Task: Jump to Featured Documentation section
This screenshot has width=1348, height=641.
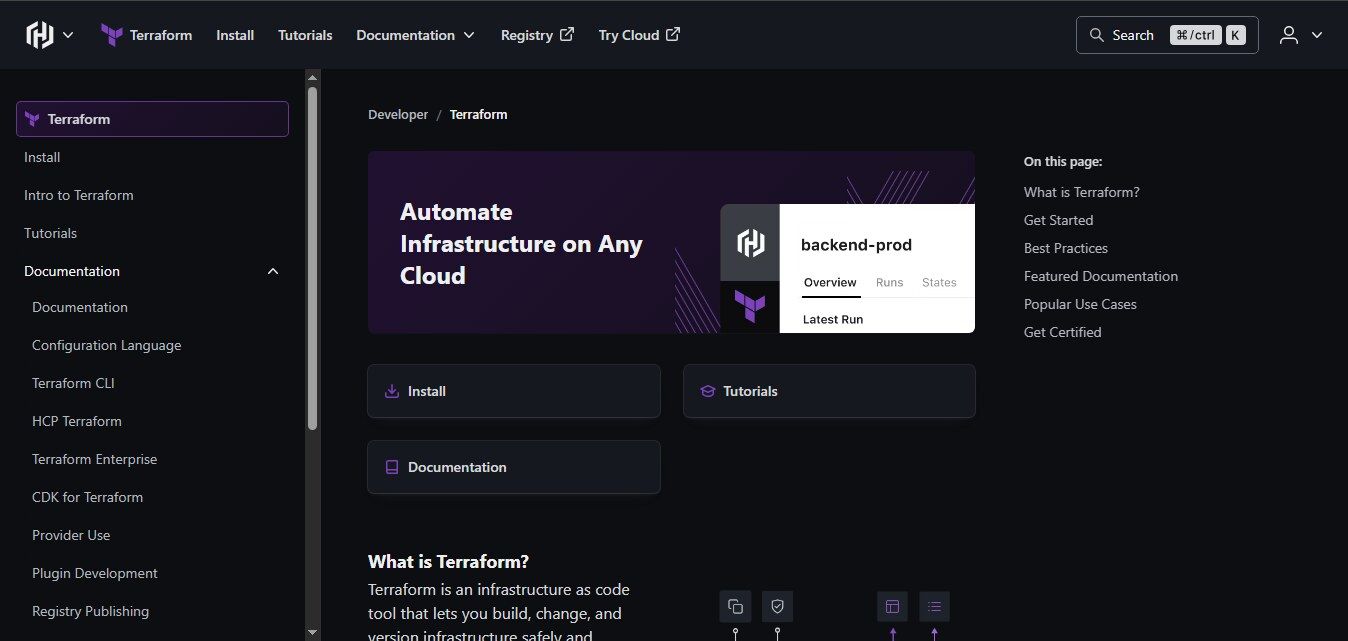Action: click(x=1101, y=276)
